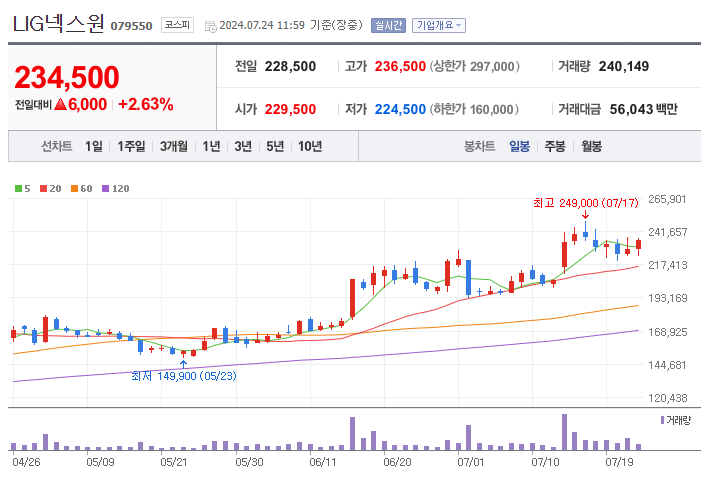
Task: Click the +2.63% change rate
Action: 146,105
